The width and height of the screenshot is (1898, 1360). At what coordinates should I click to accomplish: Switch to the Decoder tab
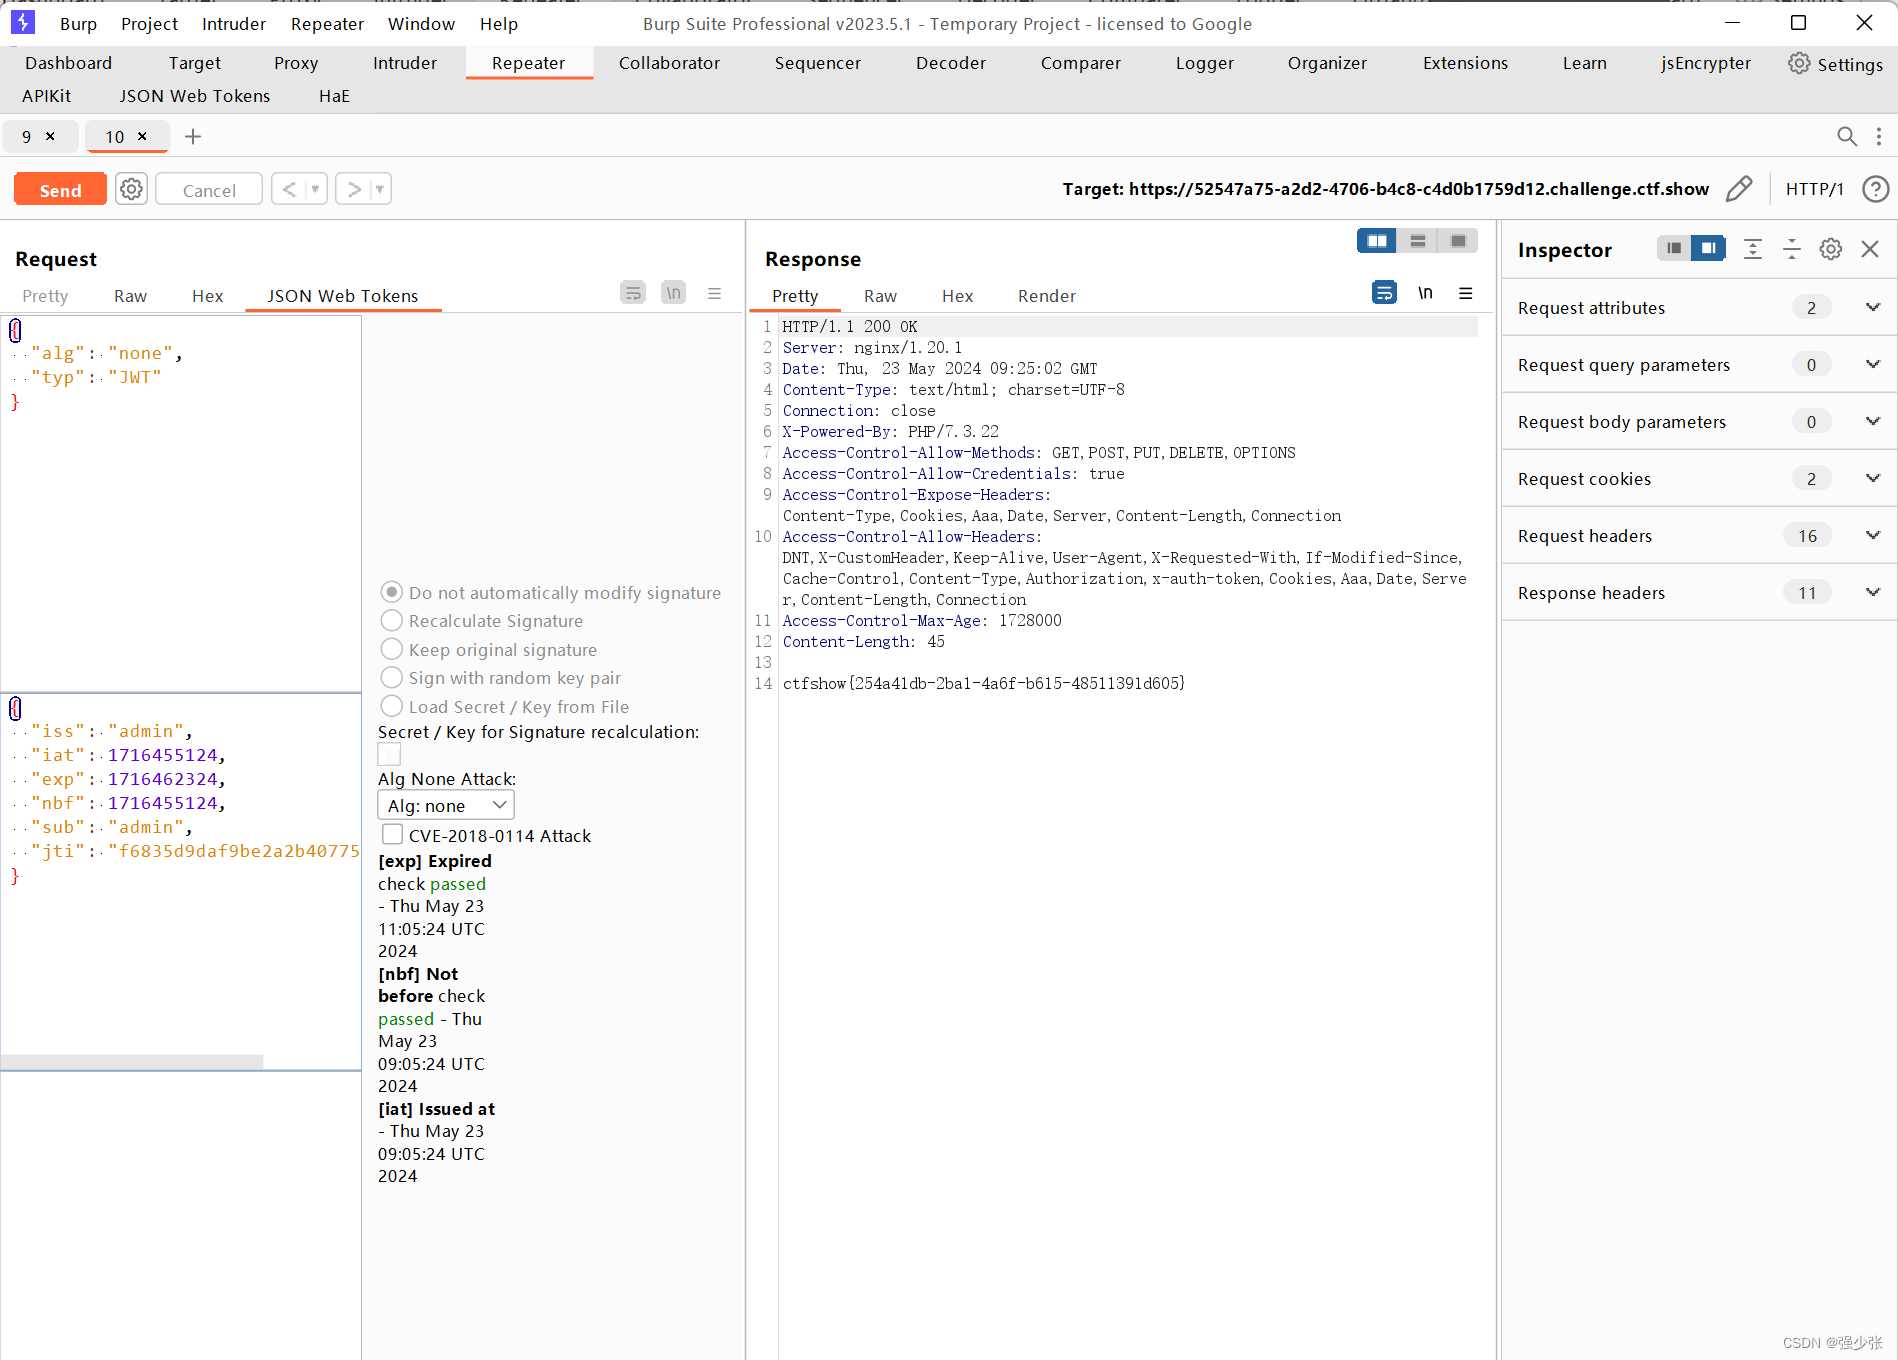click(x=950, y=63)
